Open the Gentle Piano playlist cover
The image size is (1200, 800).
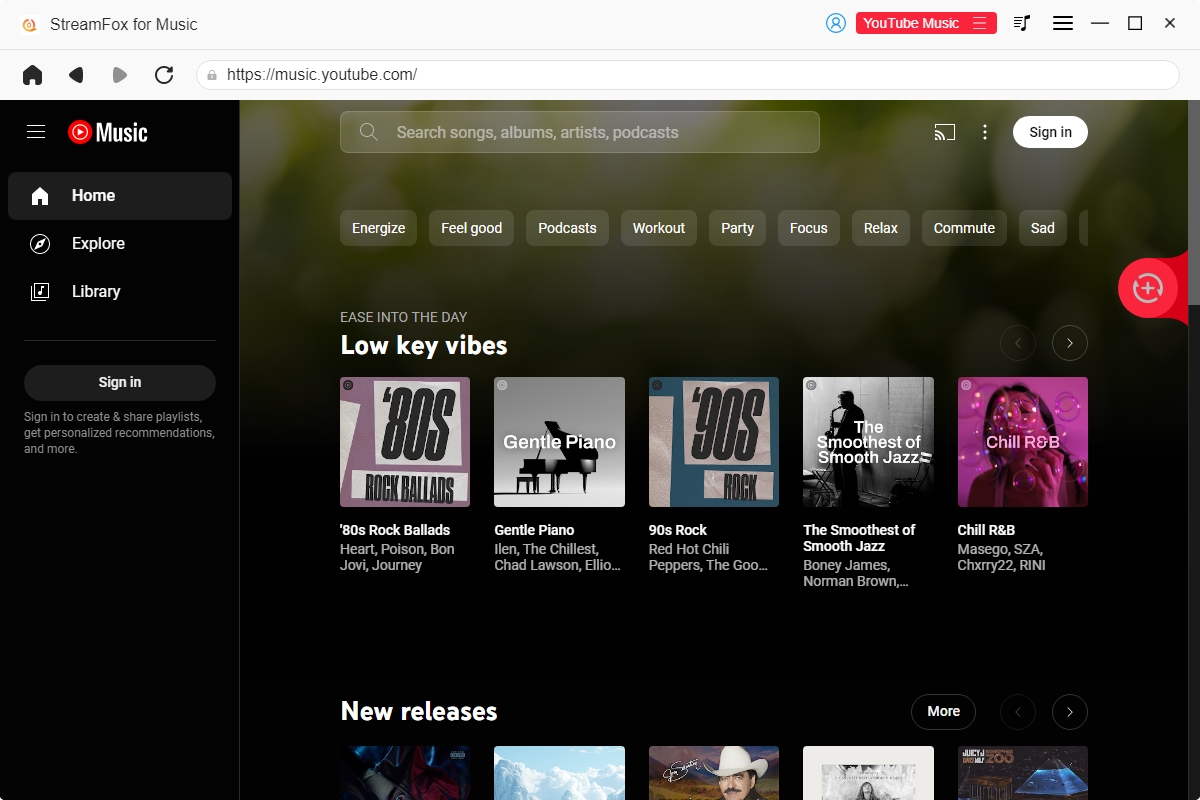click(x=560, y=442)
